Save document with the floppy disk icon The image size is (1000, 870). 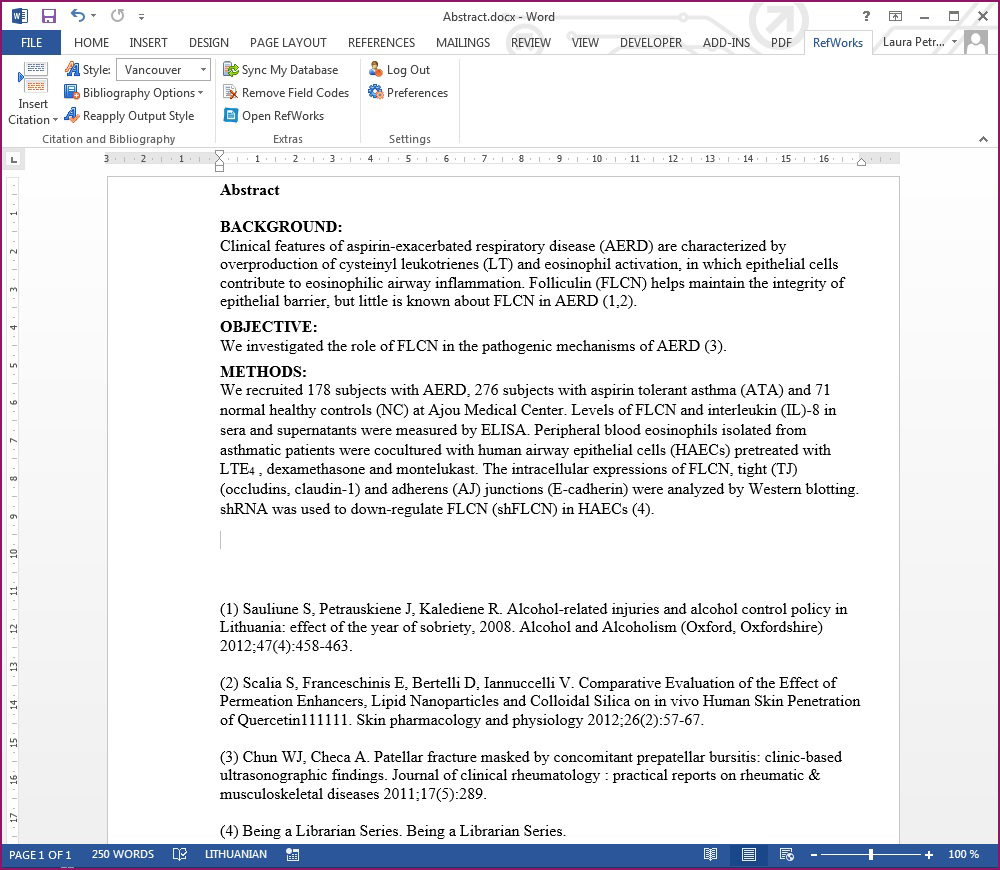48,16
